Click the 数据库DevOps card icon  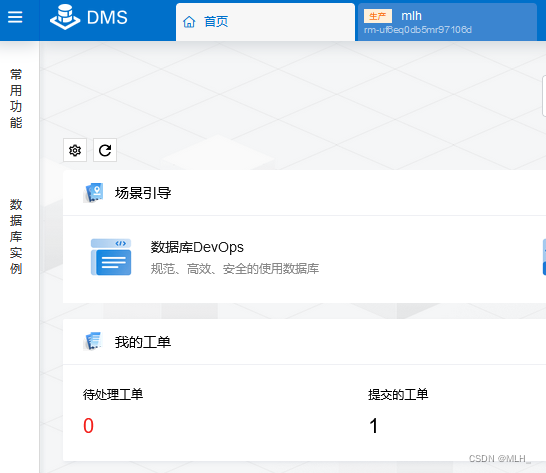111,257
